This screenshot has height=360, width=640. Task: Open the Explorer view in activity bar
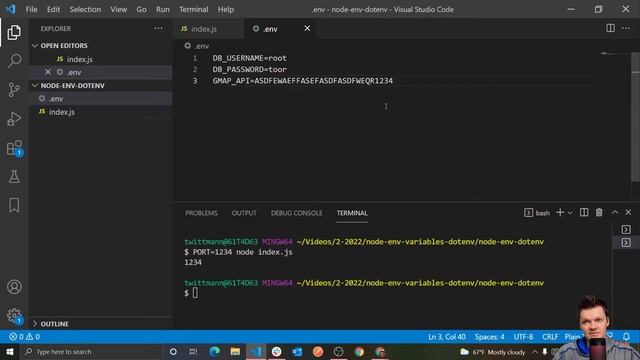pyautogui.click(x=14, y=32)
